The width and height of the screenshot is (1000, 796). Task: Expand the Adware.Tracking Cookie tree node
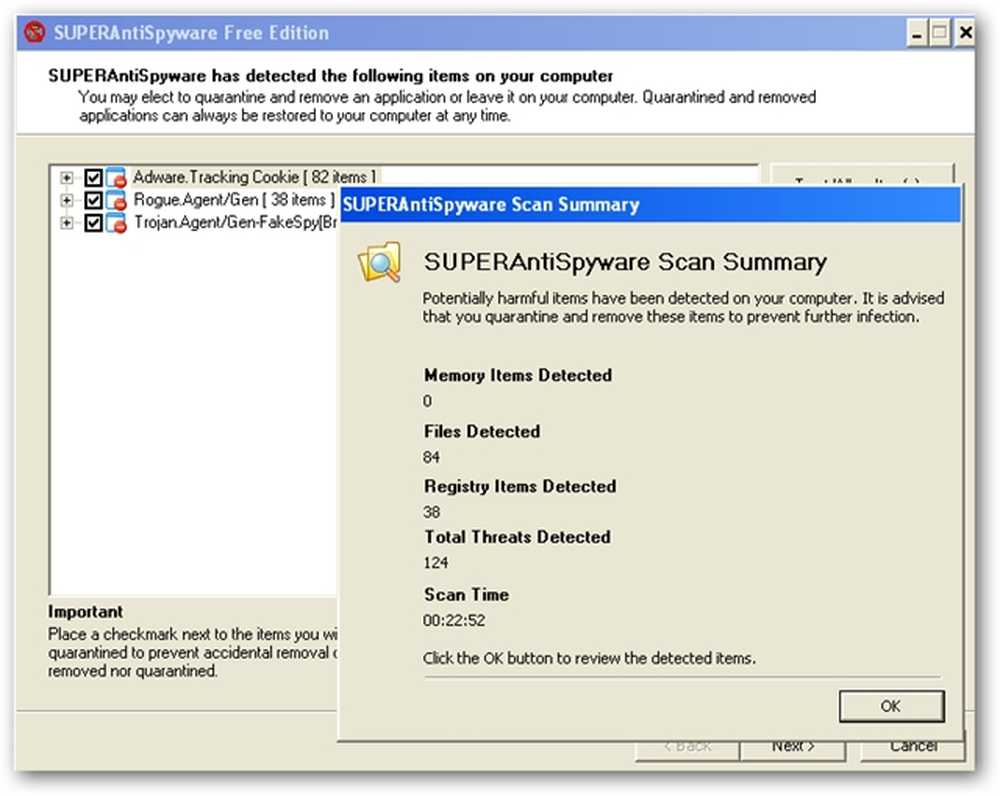pyautogui.click(x=66, y=178)
